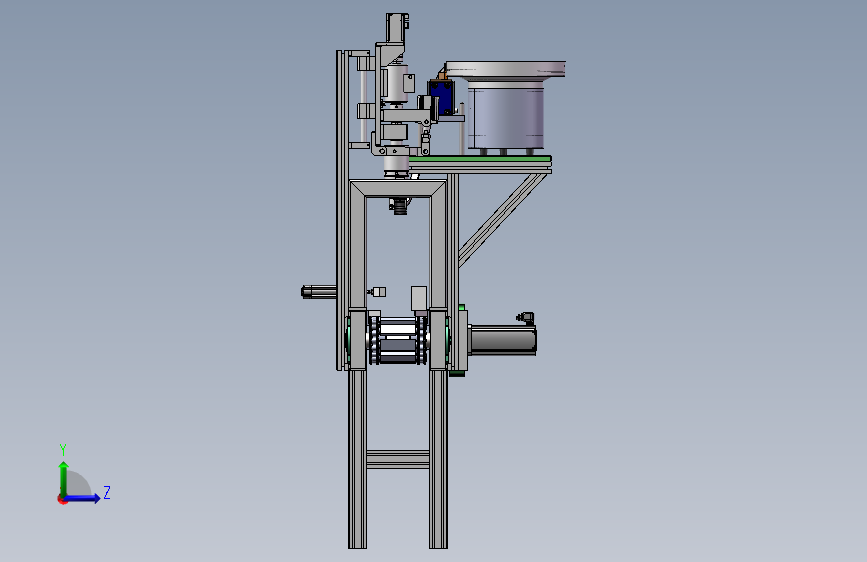
Task: Click the green Y axis arrow of the triad
Action: coord(64,478)
